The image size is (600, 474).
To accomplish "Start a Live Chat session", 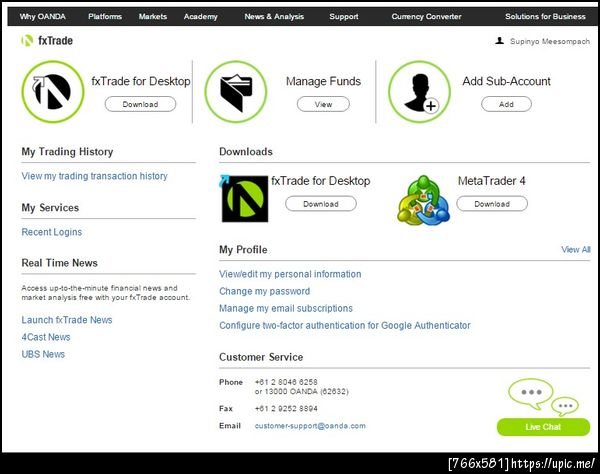I will coord(543,427).
